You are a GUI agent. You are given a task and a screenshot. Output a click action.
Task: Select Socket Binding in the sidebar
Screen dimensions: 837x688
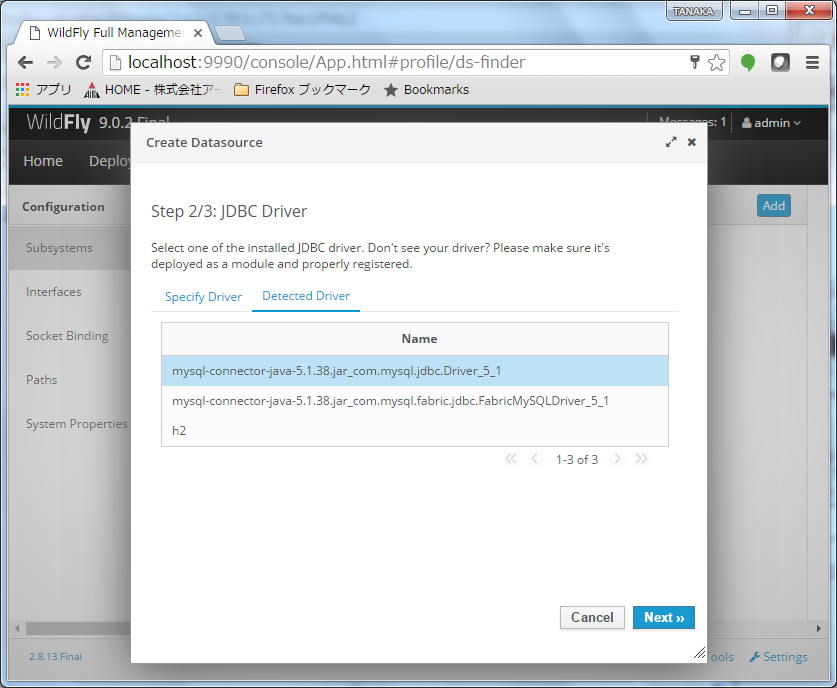coord(70,336)
